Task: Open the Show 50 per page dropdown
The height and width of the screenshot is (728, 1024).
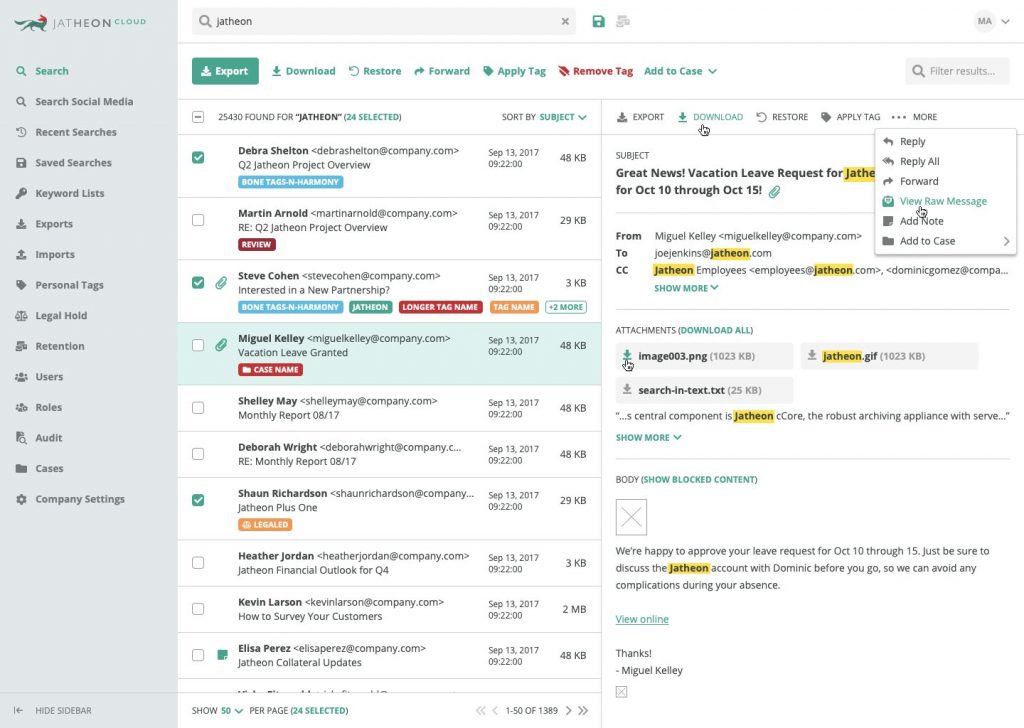Action: 232,710
